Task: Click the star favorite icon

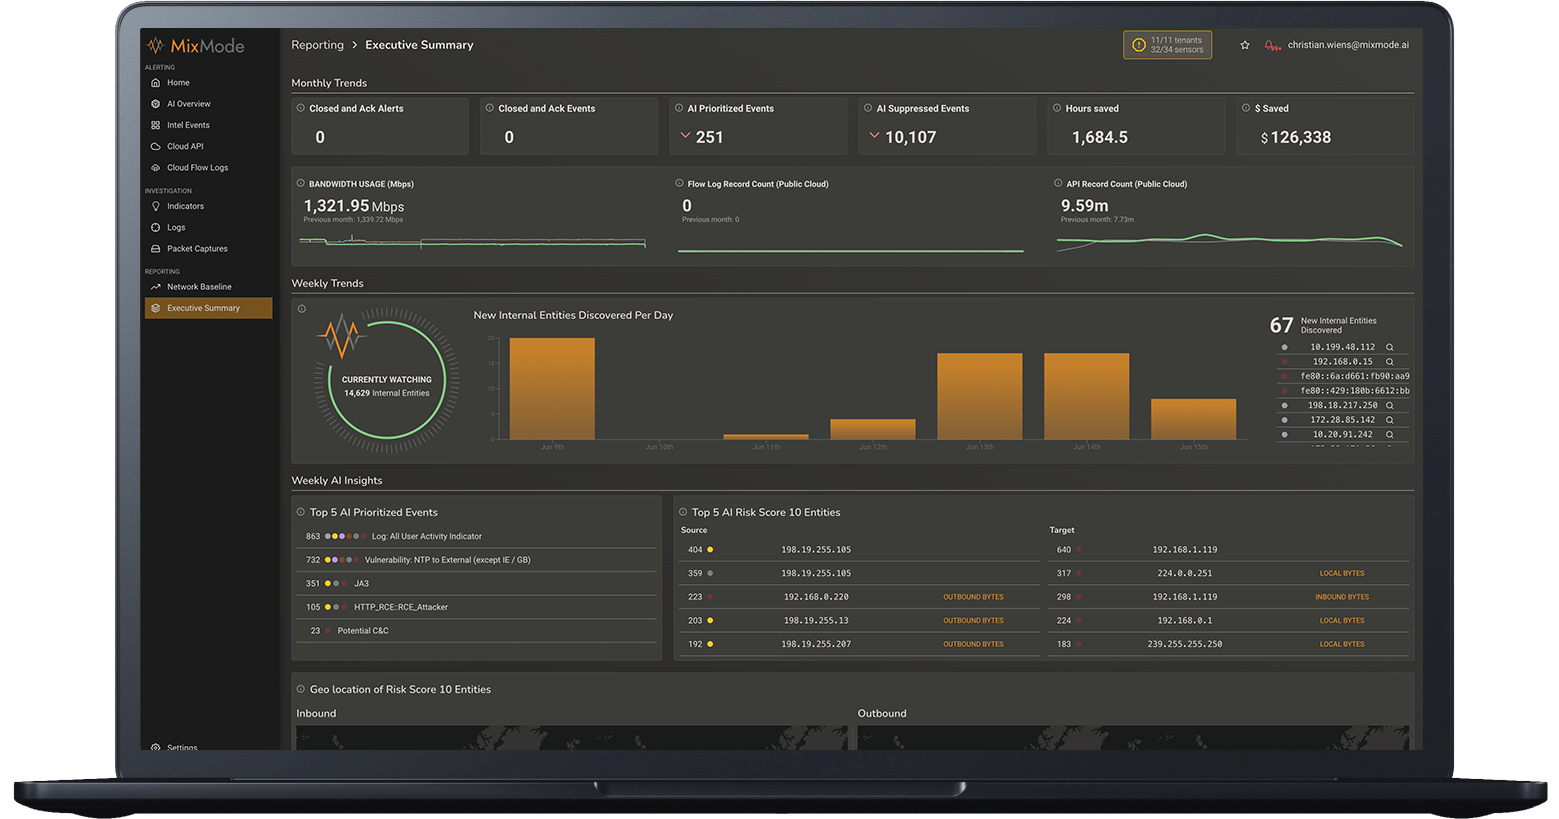Action: [x=1245, y=45]
